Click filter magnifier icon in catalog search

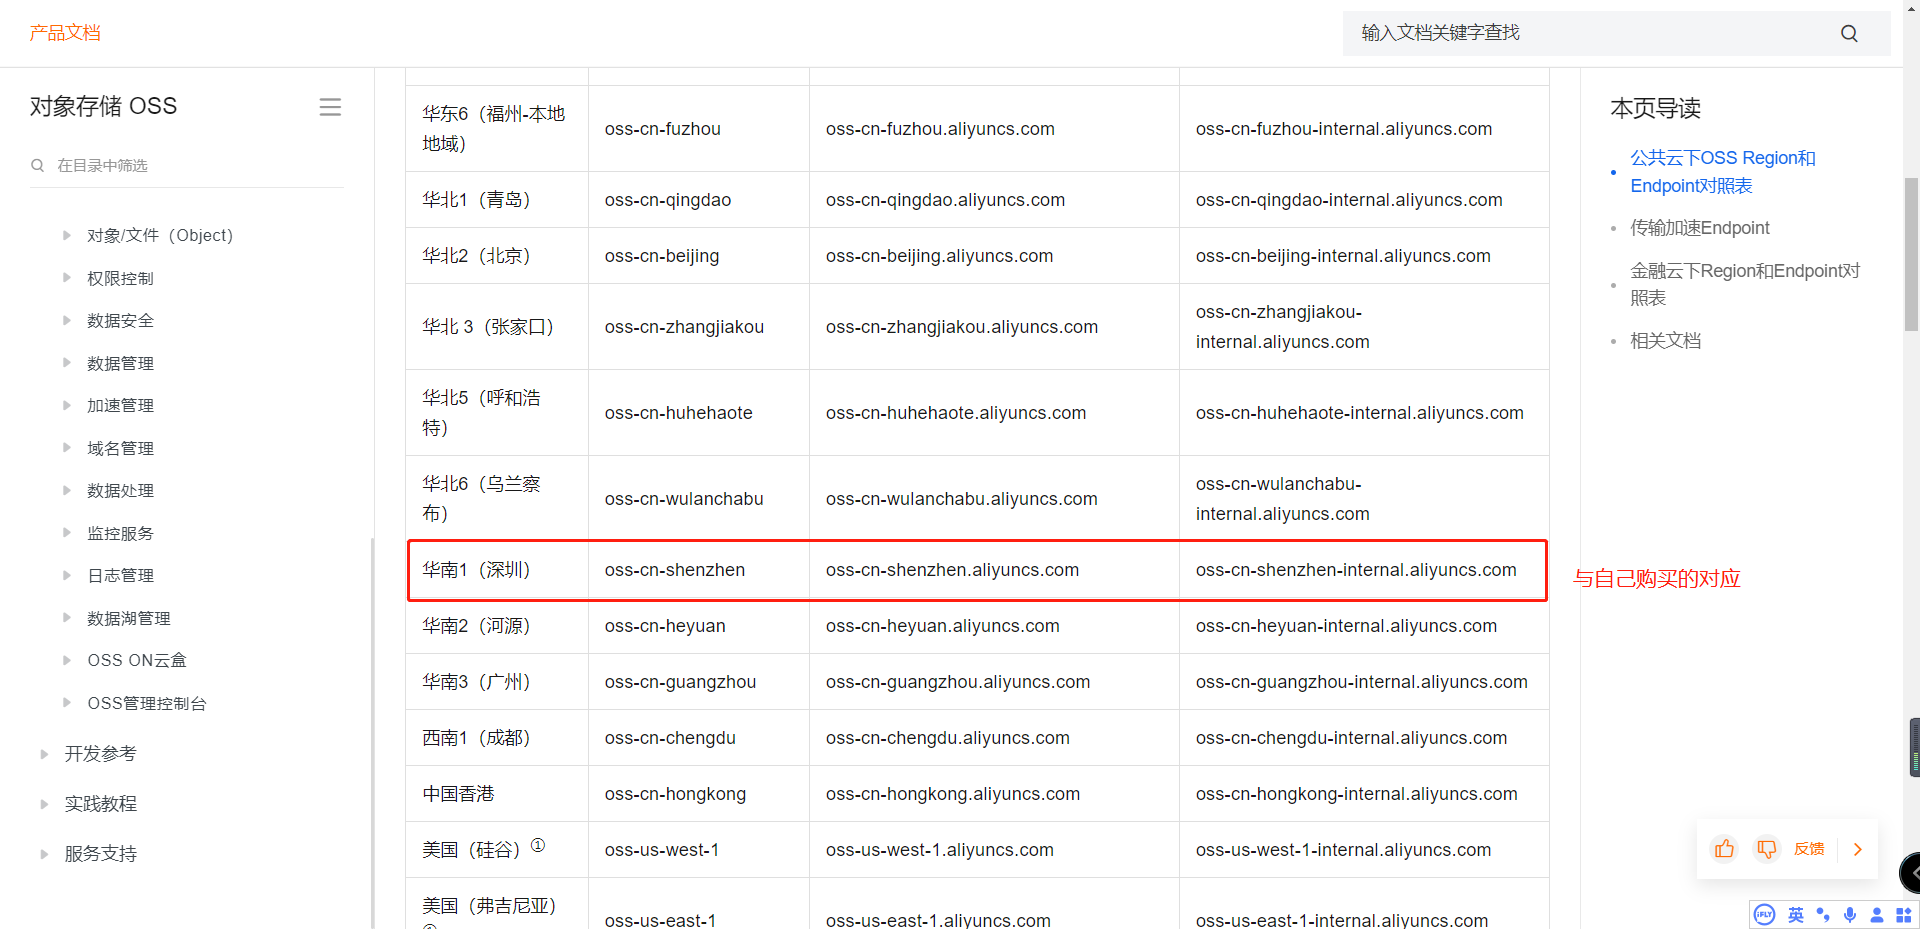pyautogui.click(x=38, y=166)
